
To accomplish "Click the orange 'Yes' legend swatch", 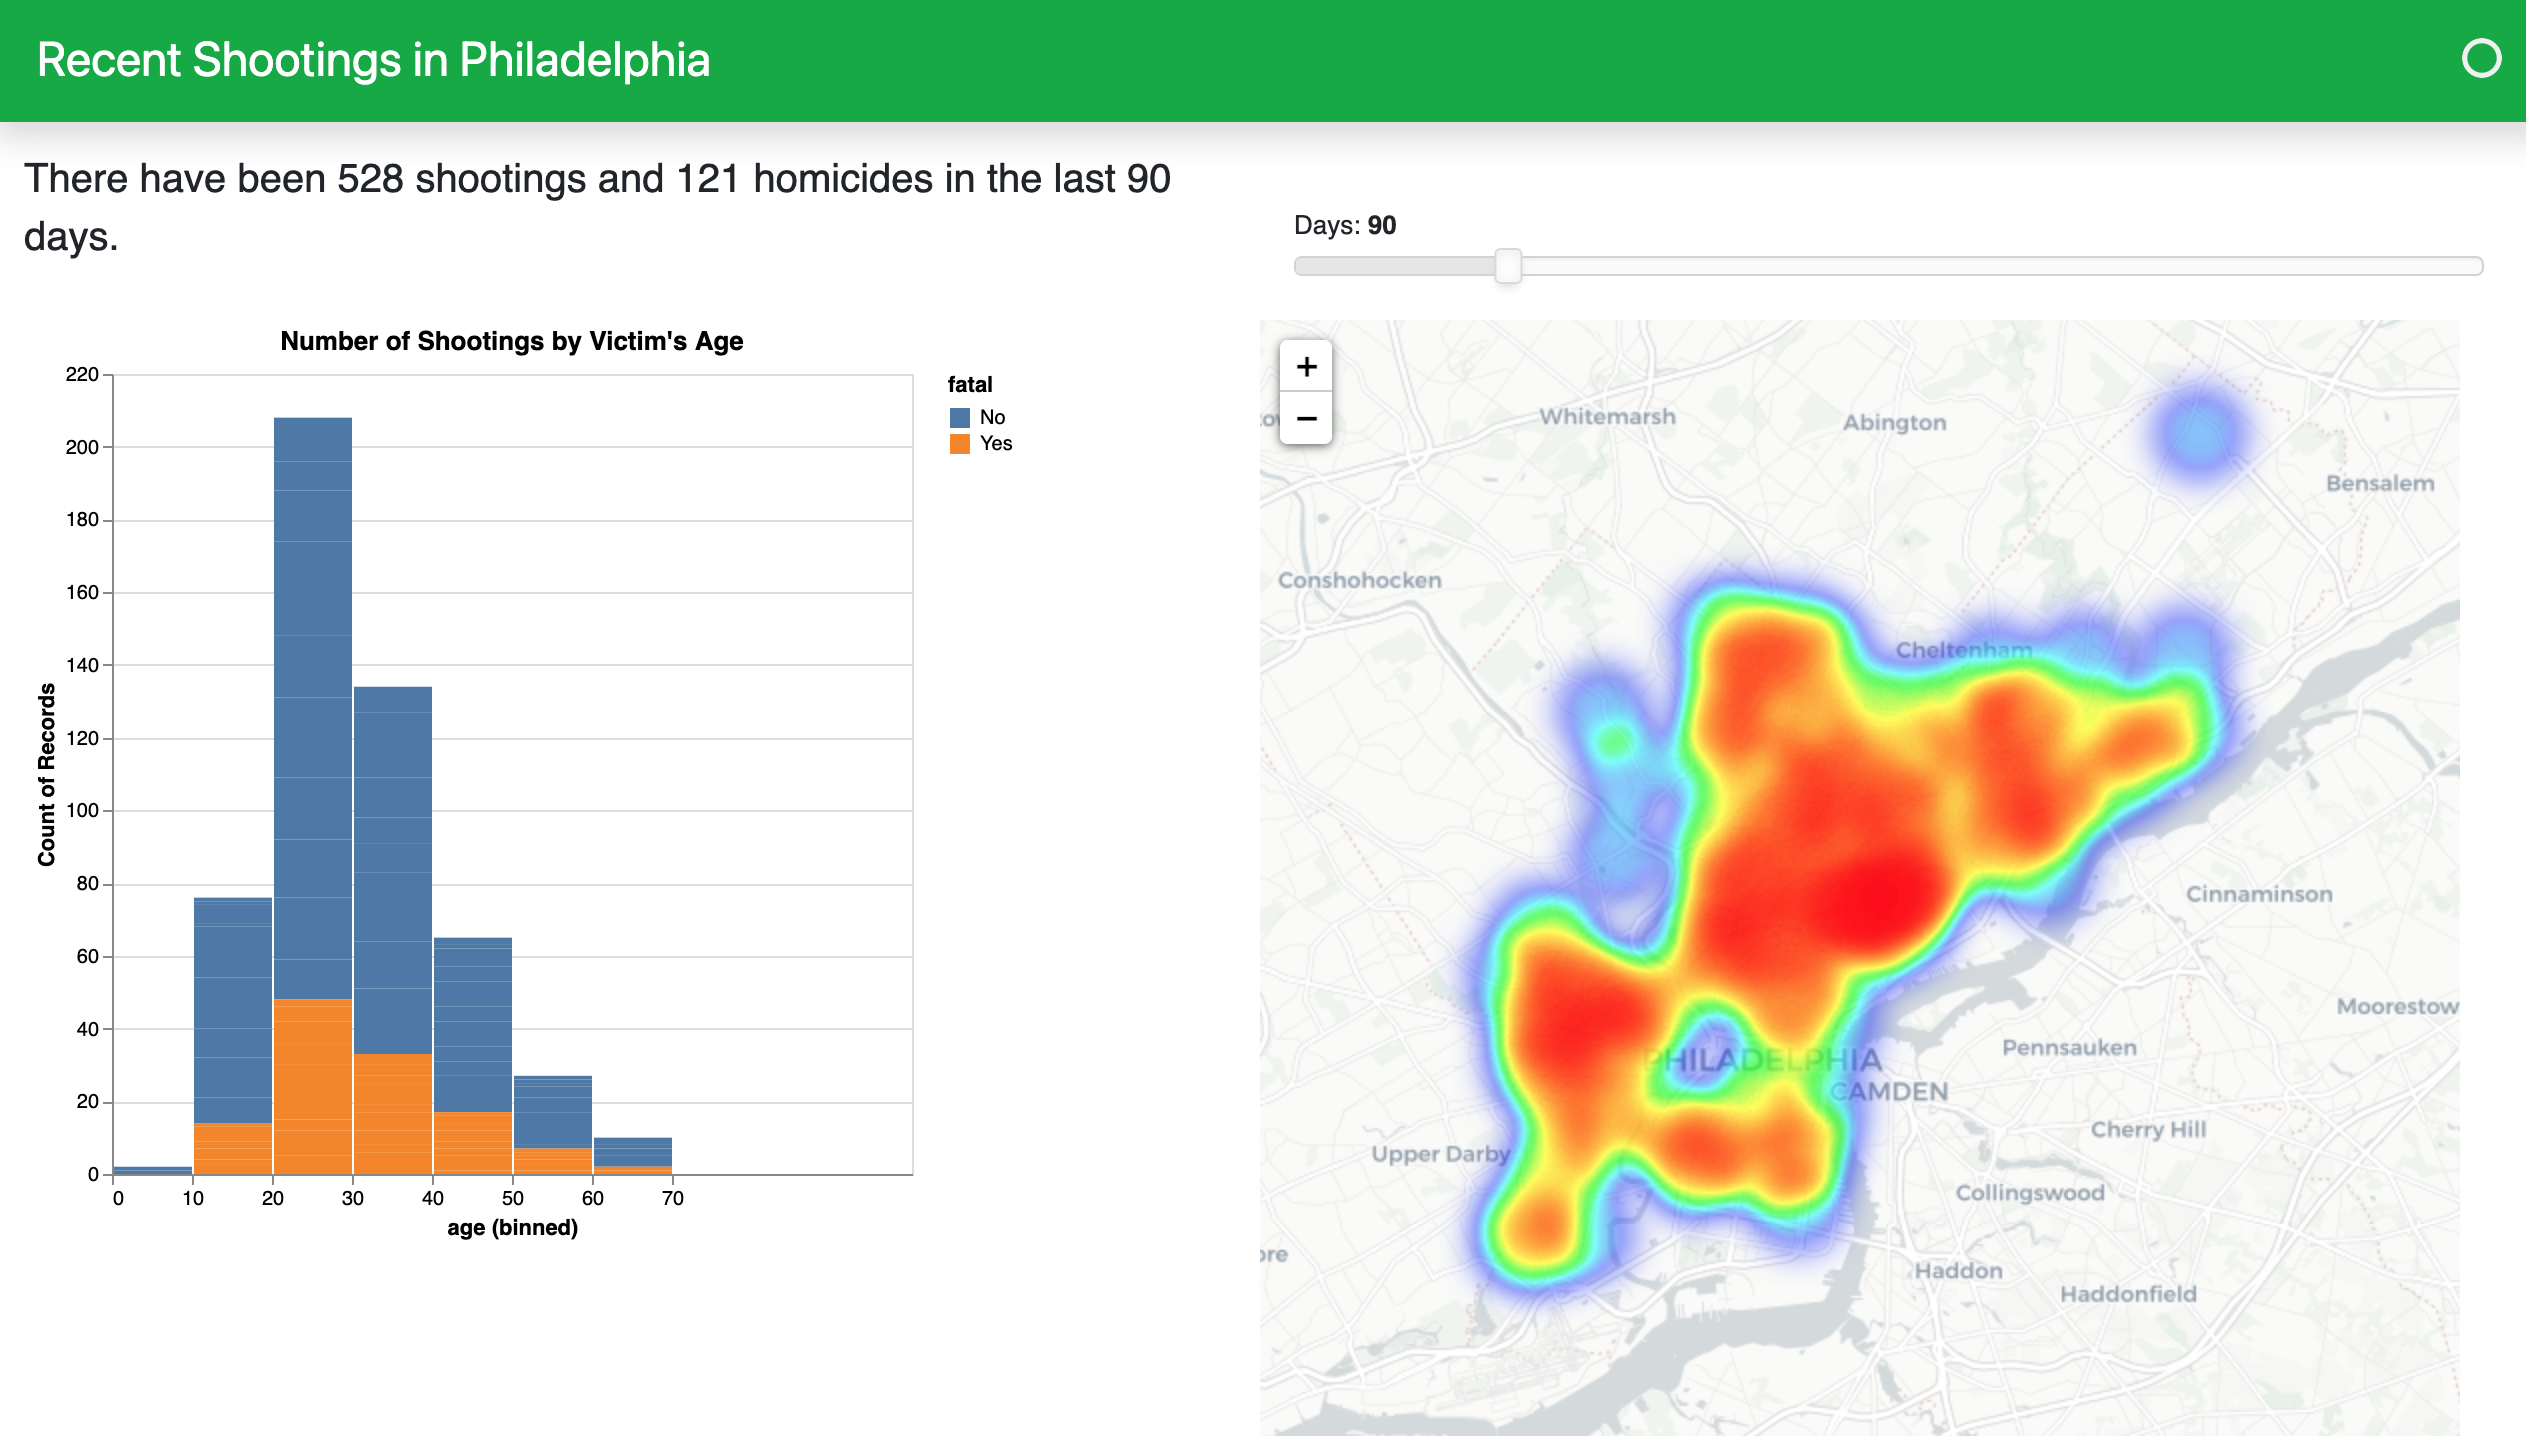I will (960, 444).
